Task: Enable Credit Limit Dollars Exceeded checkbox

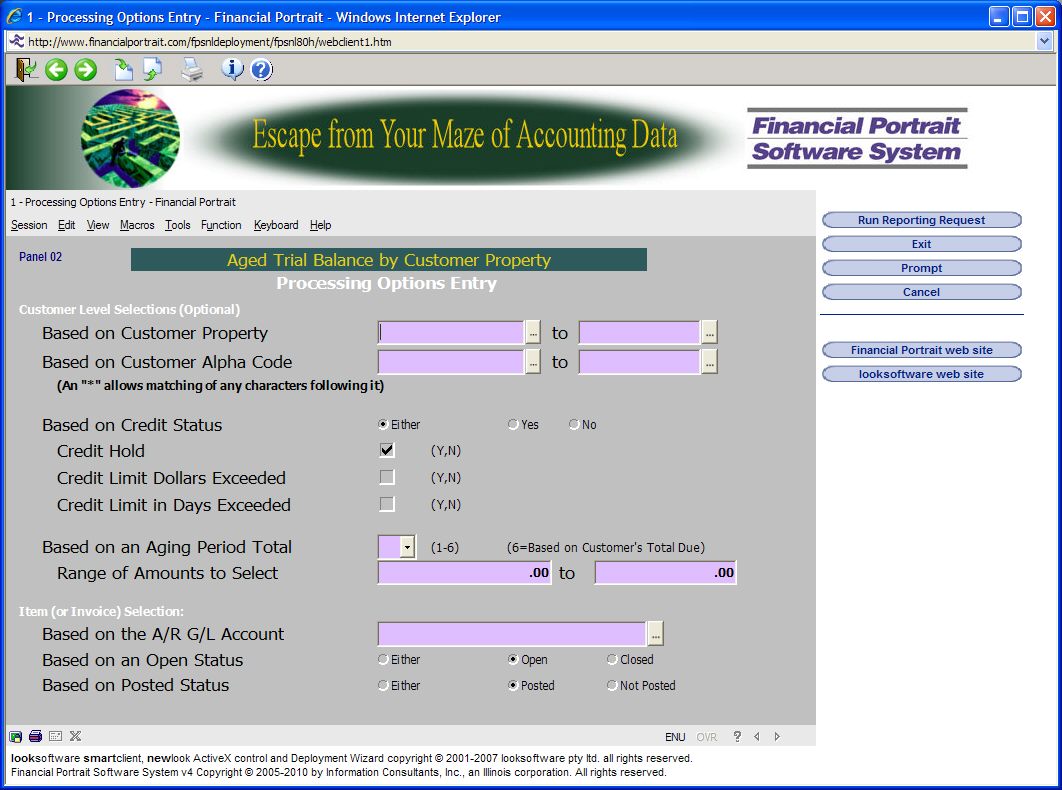Action: click(x=387, y=477)
